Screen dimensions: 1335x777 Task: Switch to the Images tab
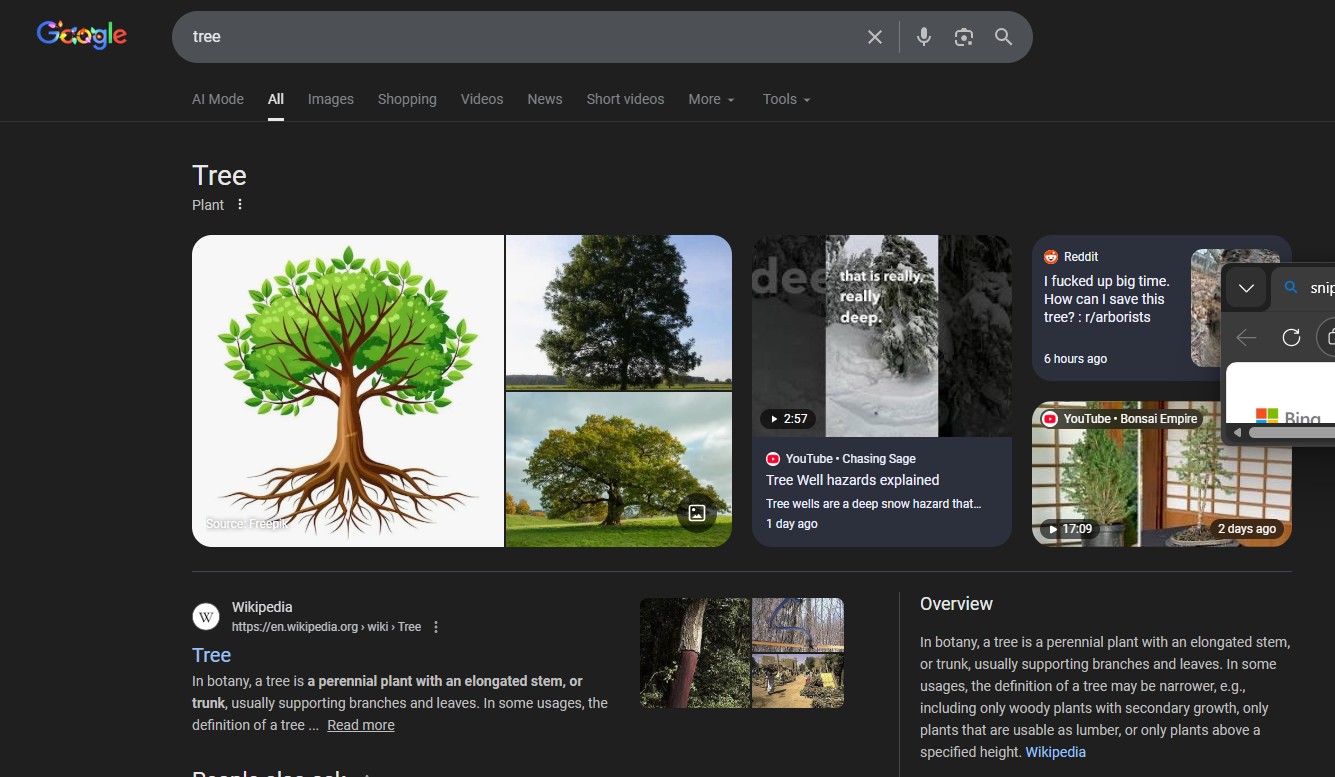click(x=330, y=99)
